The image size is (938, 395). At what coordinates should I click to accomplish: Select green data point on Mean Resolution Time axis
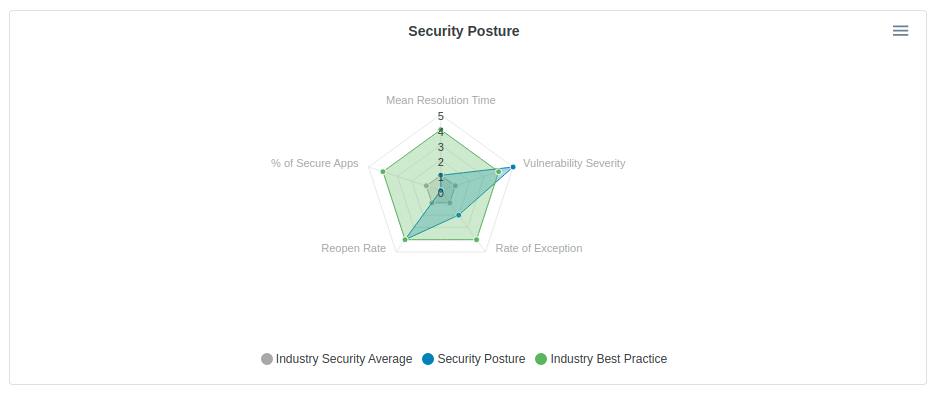(441, 130)
